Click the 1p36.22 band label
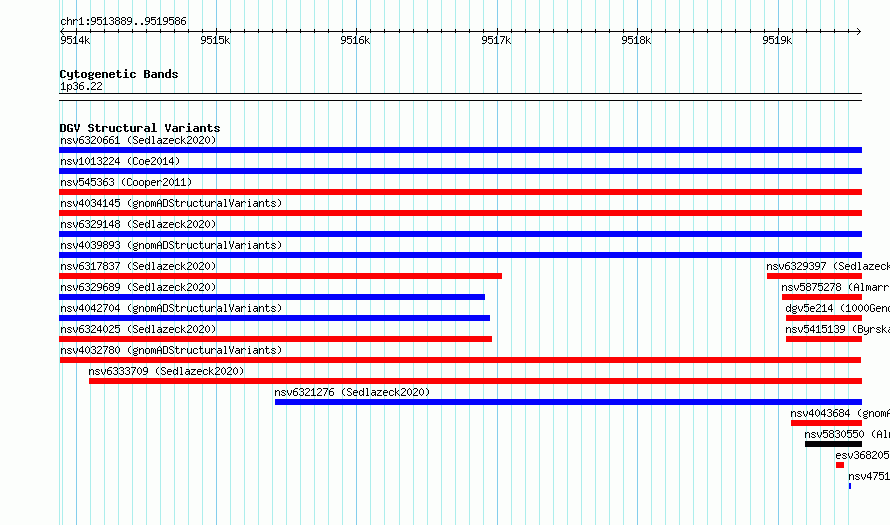This screenshot has height=525, width=890. tap(81, 86)
